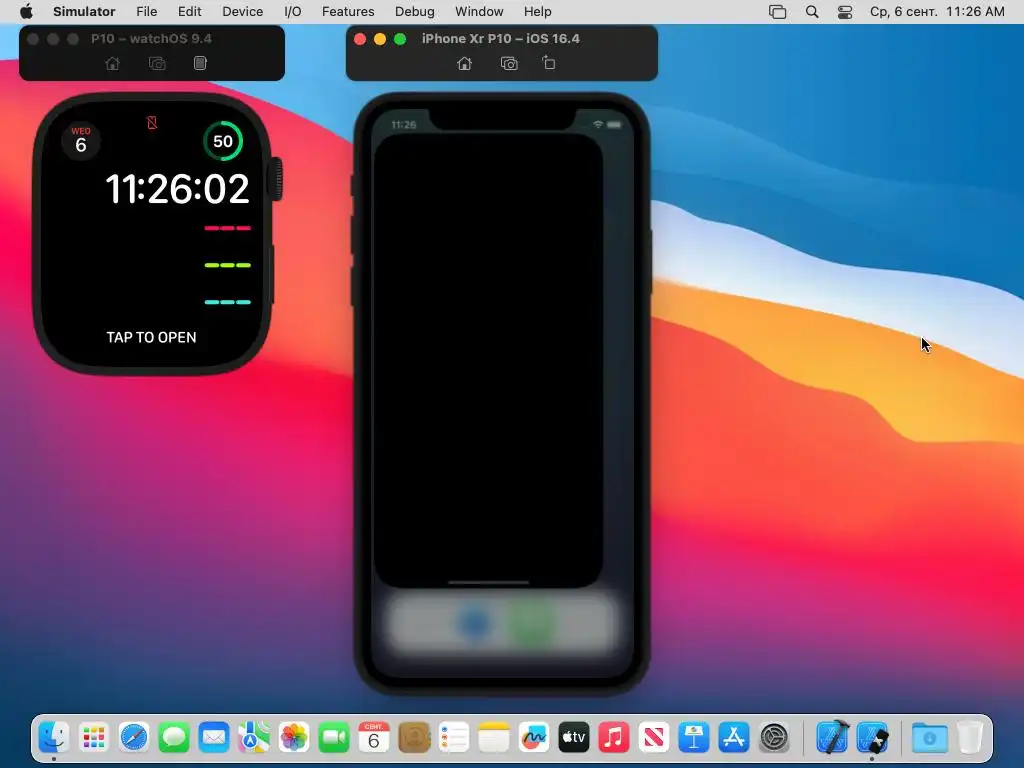Viewport: 1024px width, 768px height.
Task: Open the Window menu
Action: [479, 12]
